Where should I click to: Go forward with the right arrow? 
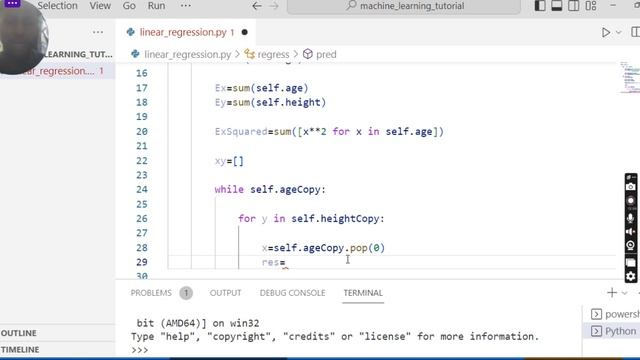pyautogui.click(x=274, y=6)
